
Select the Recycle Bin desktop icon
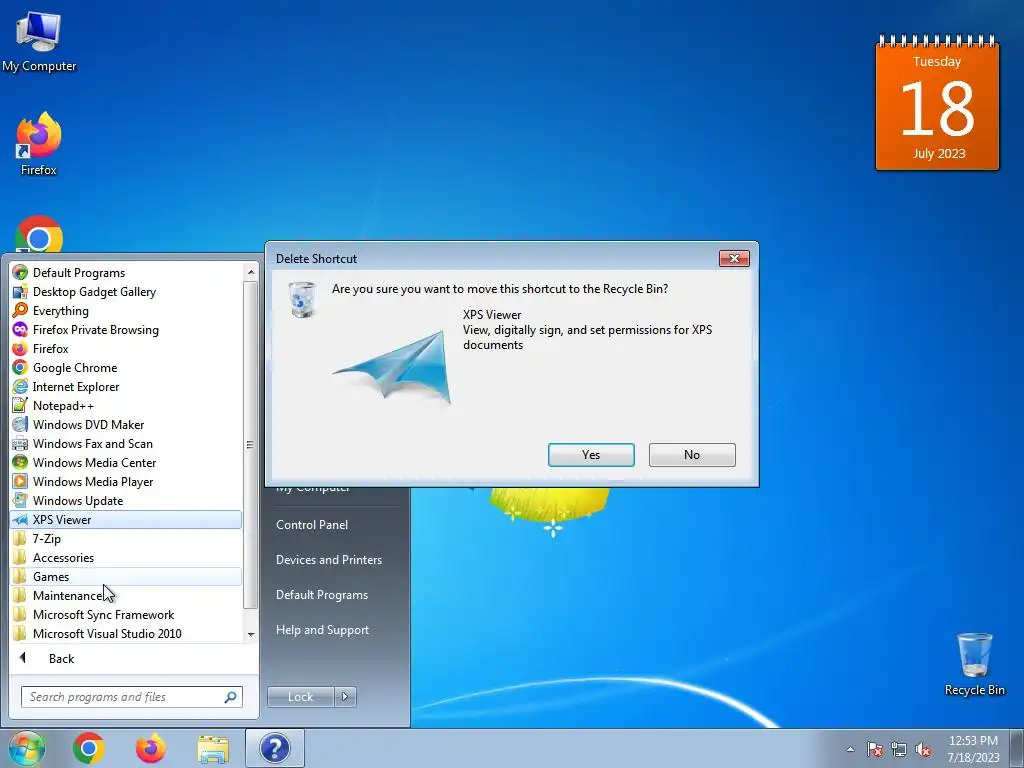pos(974,664)
